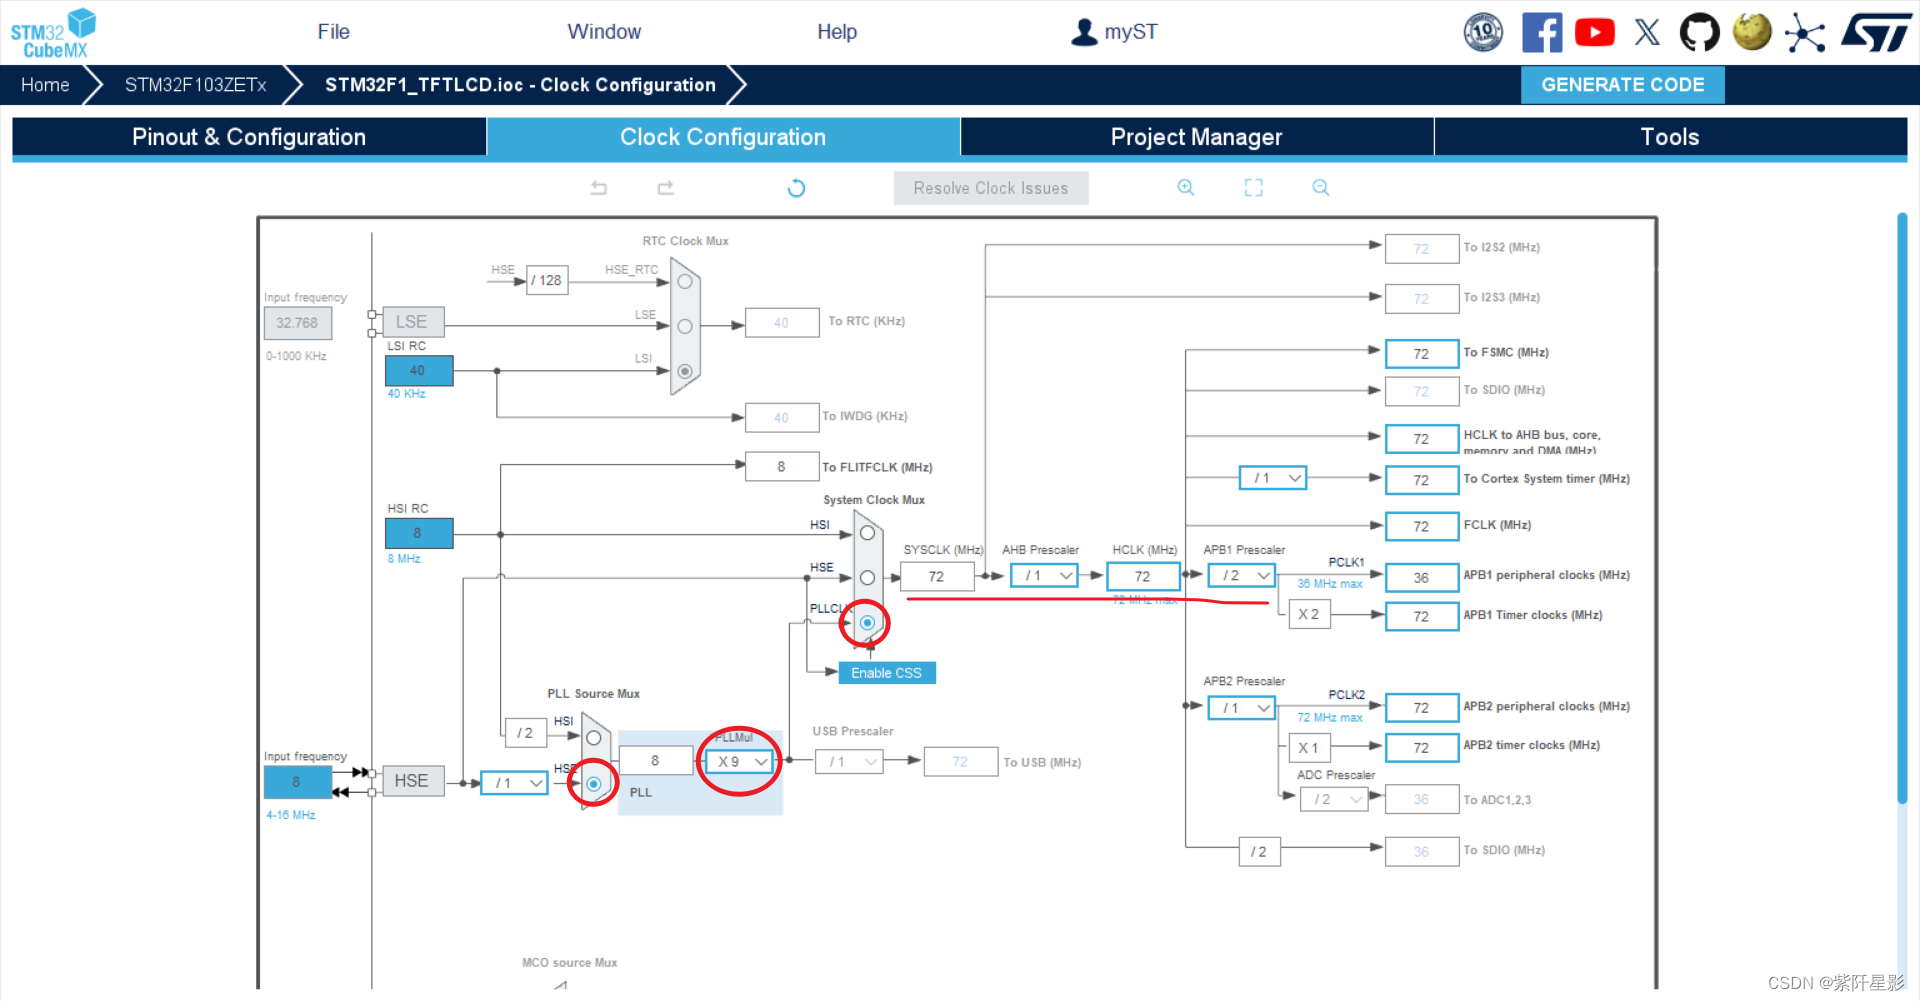This screenshot has height=1001, width=1920.
Task: Click the To FSMC (MHz) value box
Action: (x=1421, y=354)
